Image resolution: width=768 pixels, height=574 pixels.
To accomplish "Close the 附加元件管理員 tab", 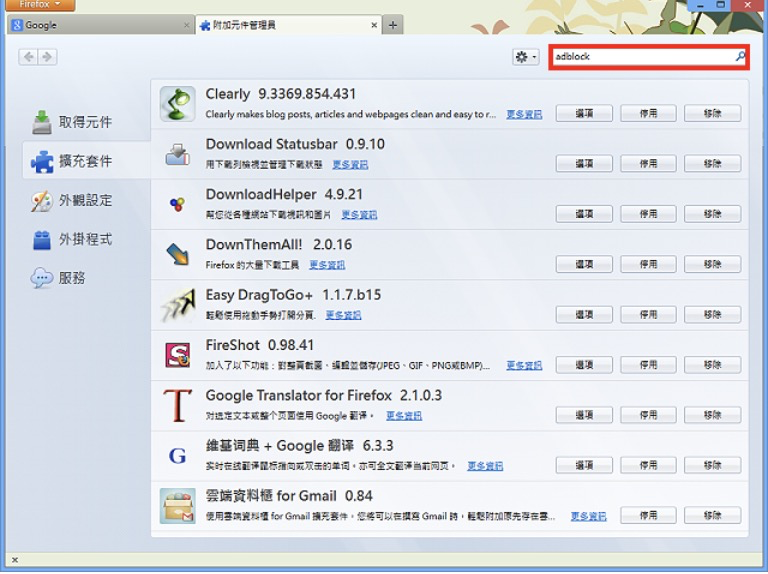I will point(374,25).
